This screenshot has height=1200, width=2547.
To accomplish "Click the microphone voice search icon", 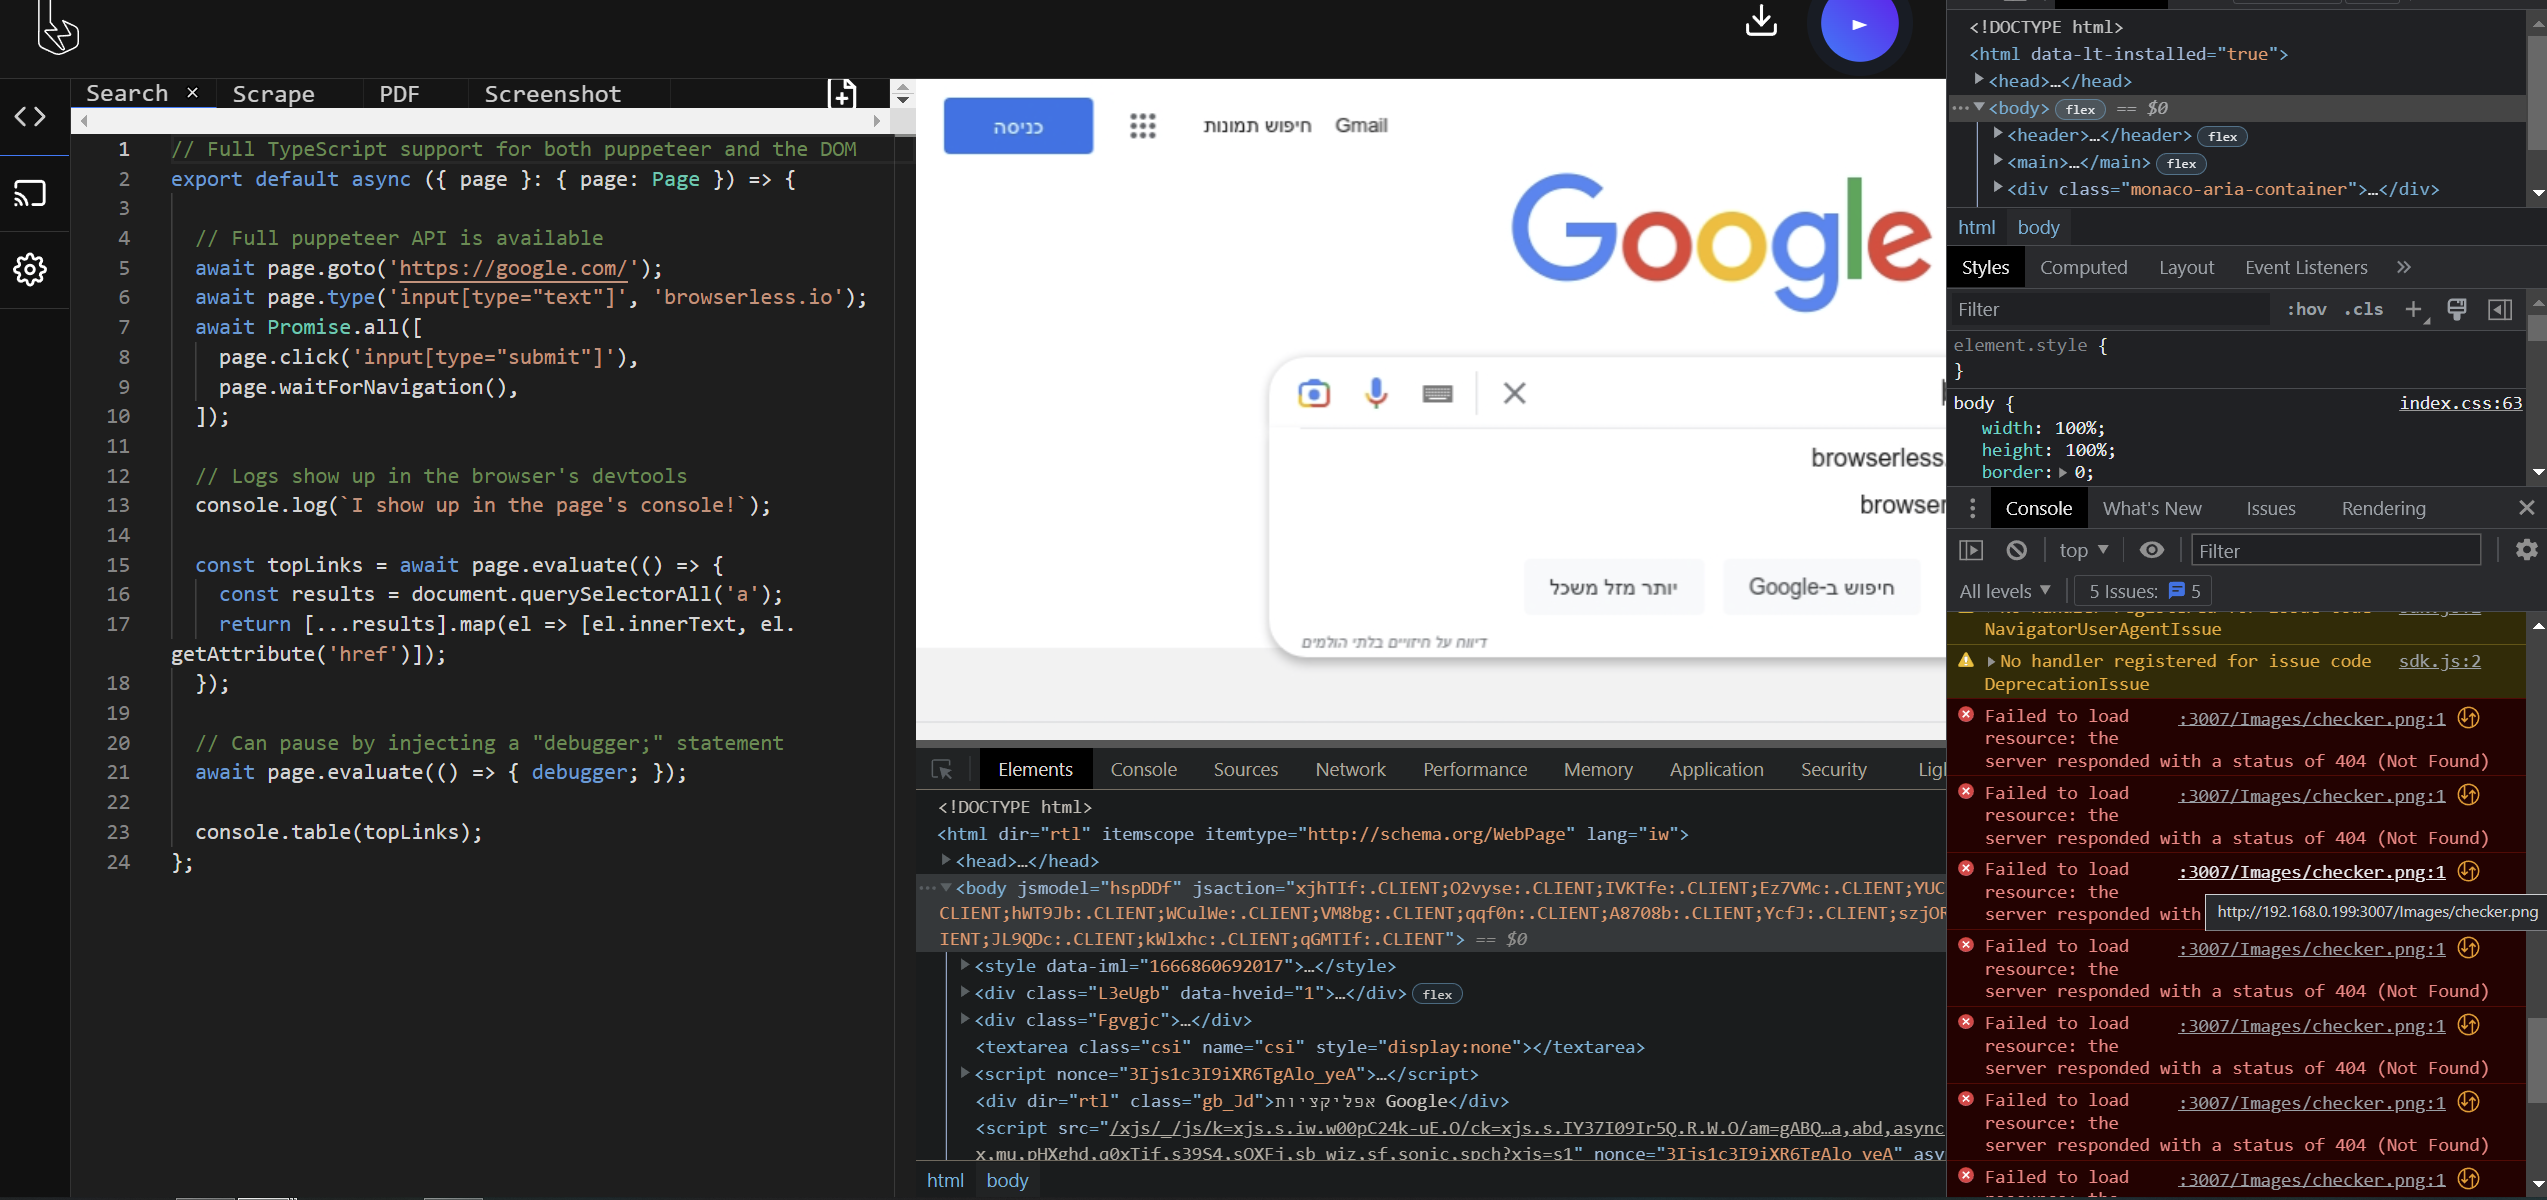I will (1376, 393).
